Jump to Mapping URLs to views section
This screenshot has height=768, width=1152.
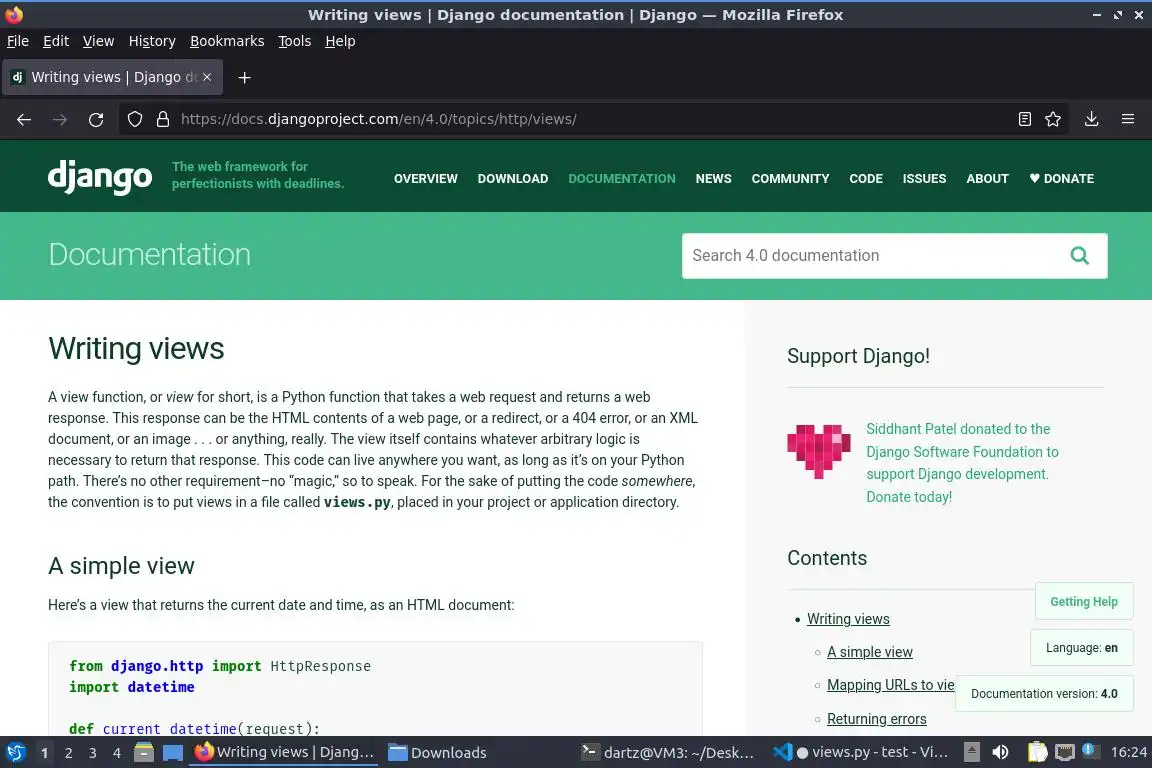pyautogui.click(x=890, y=685)
